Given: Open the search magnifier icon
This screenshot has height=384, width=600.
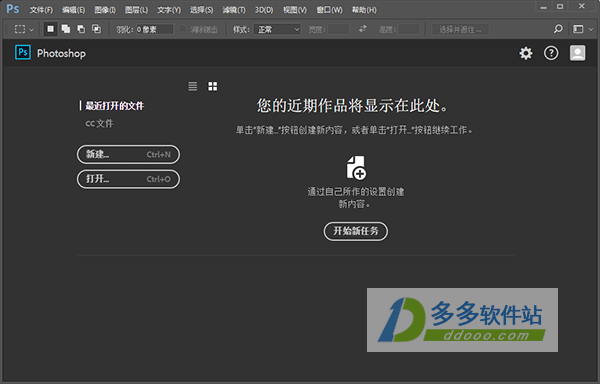Looking at the screenshot, I should tap(558, 29).
